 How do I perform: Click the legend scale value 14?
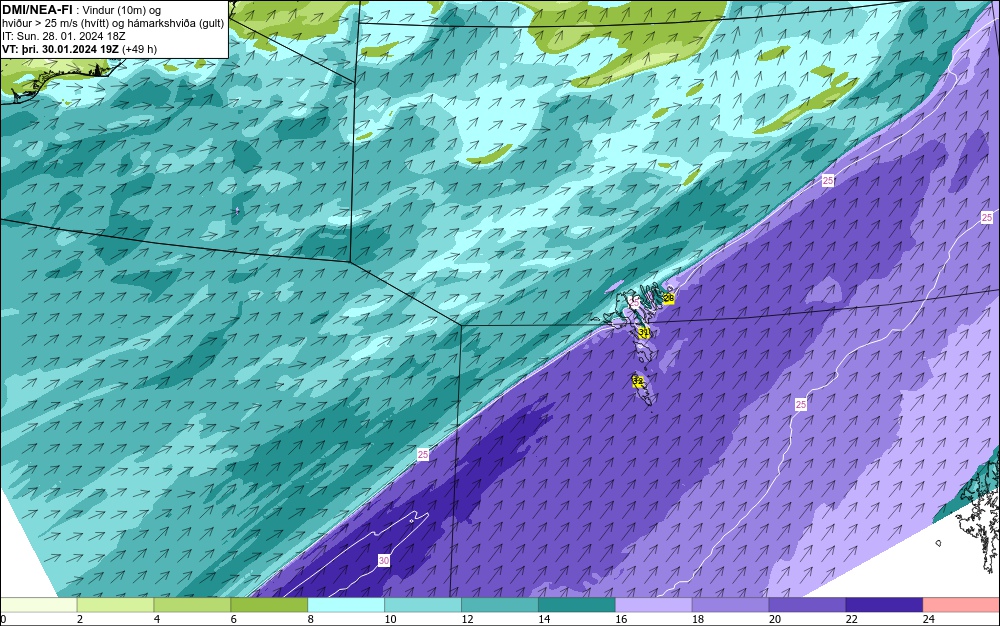544,619
